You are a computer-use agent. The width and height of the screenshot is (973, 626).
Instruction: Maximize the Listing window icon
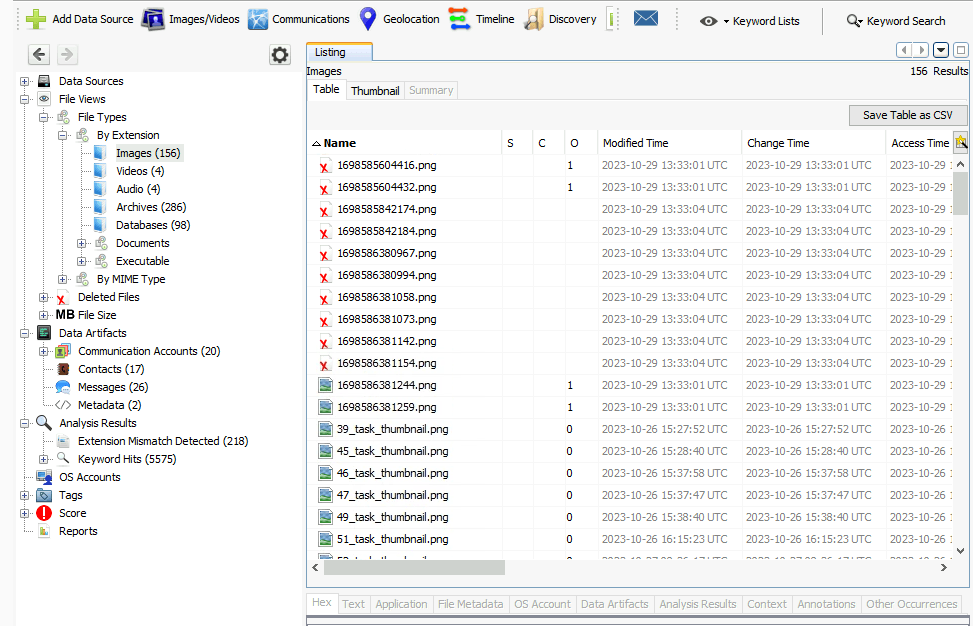coord(961,50)
